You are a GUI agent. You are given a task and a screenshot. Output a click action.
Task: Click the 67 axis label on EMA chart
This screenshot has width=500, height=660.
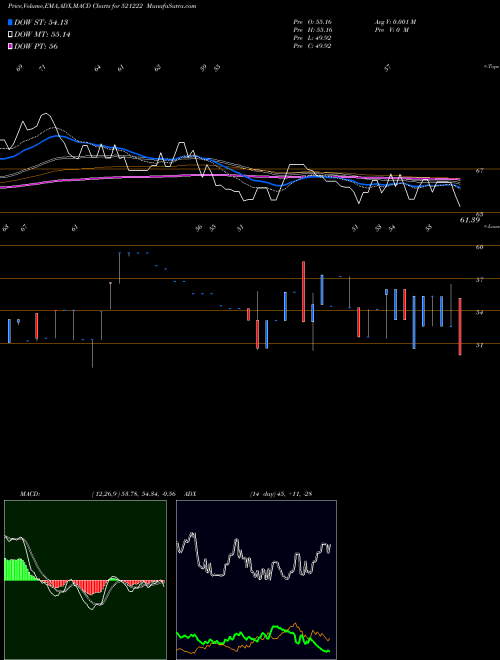coord(479,170)
